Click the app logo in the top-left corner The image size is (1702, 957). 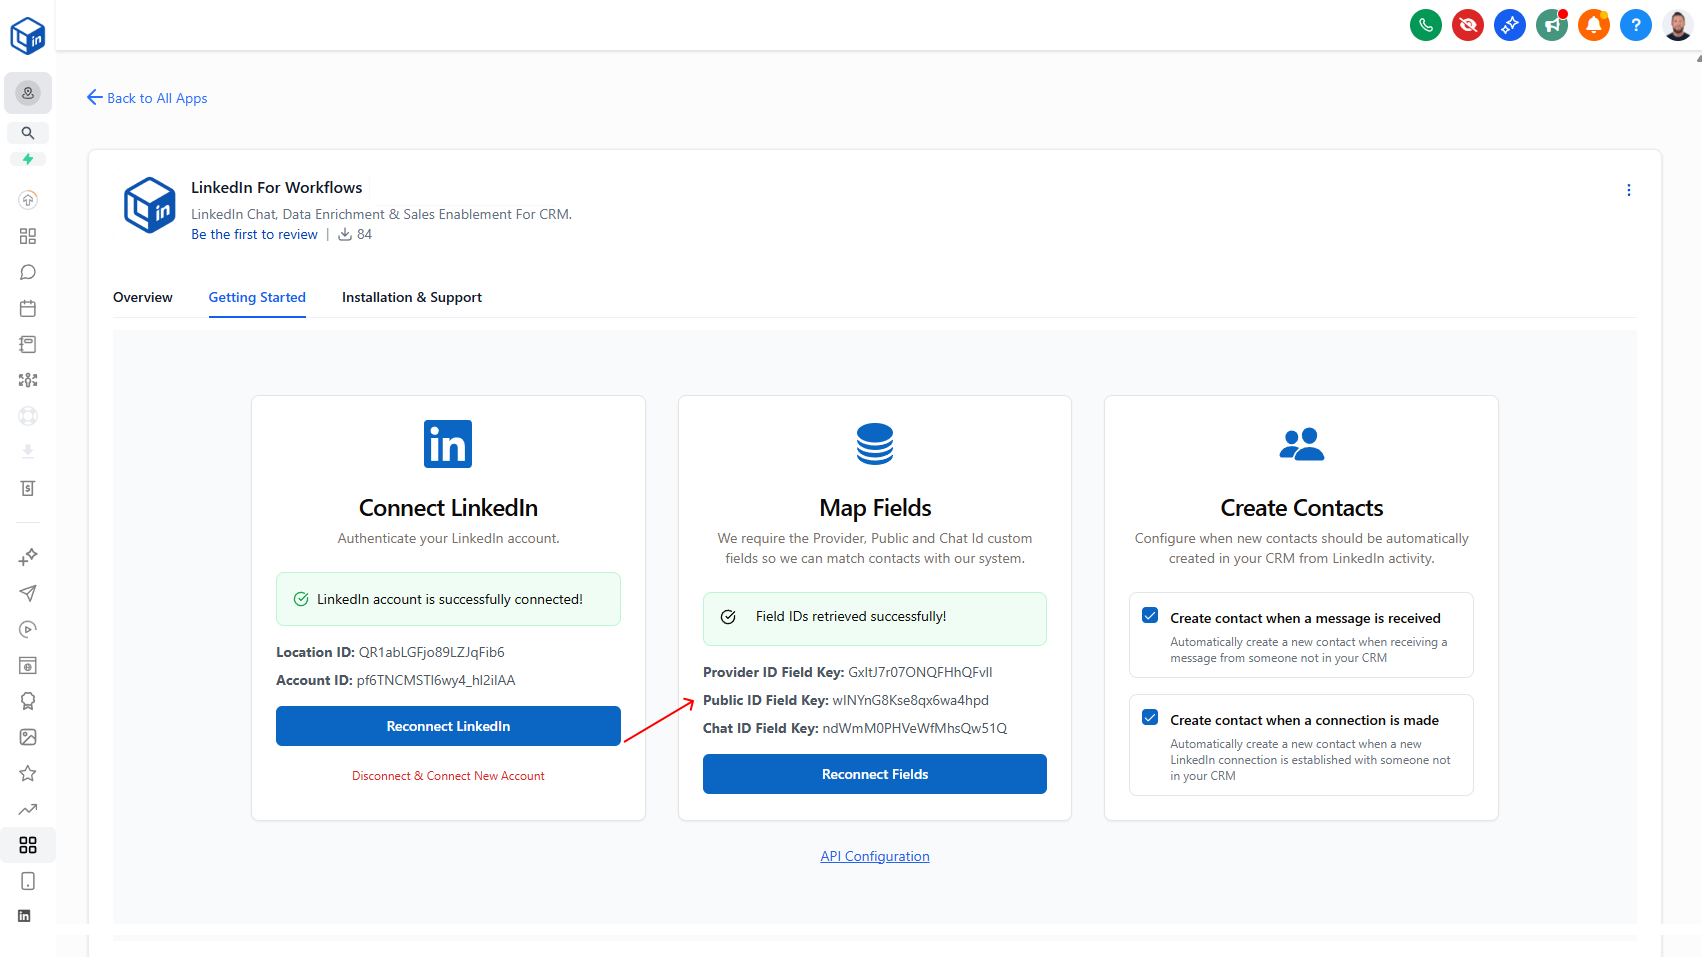pyautogui.click(x=27, y=34)
